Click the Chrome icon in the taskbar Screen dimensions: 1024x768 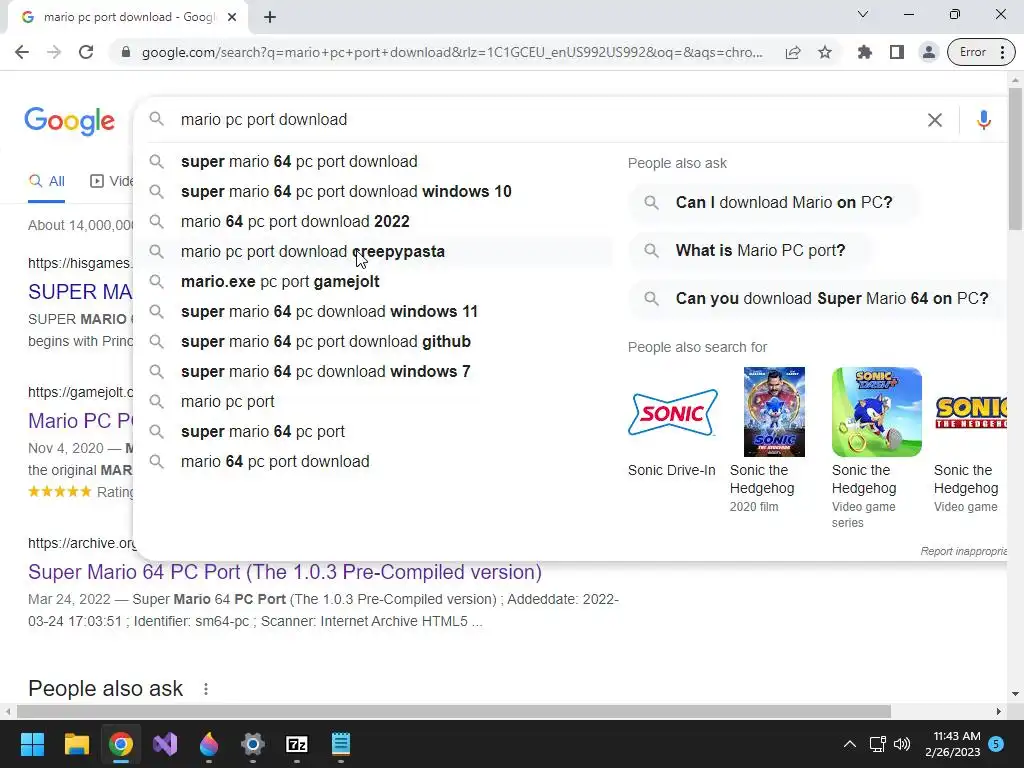(x=121, y=744)
